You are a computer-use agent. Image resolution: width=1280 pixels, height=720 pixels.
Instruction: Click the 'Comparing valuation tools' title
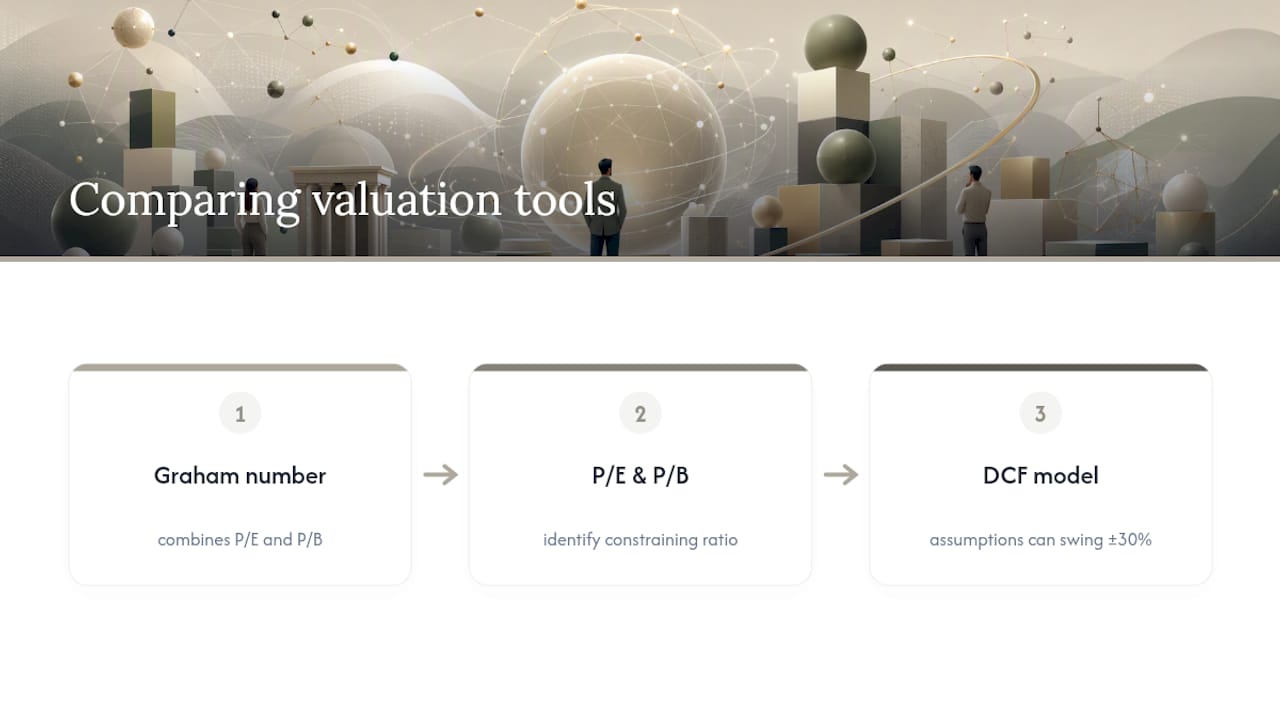pos(342,200)
